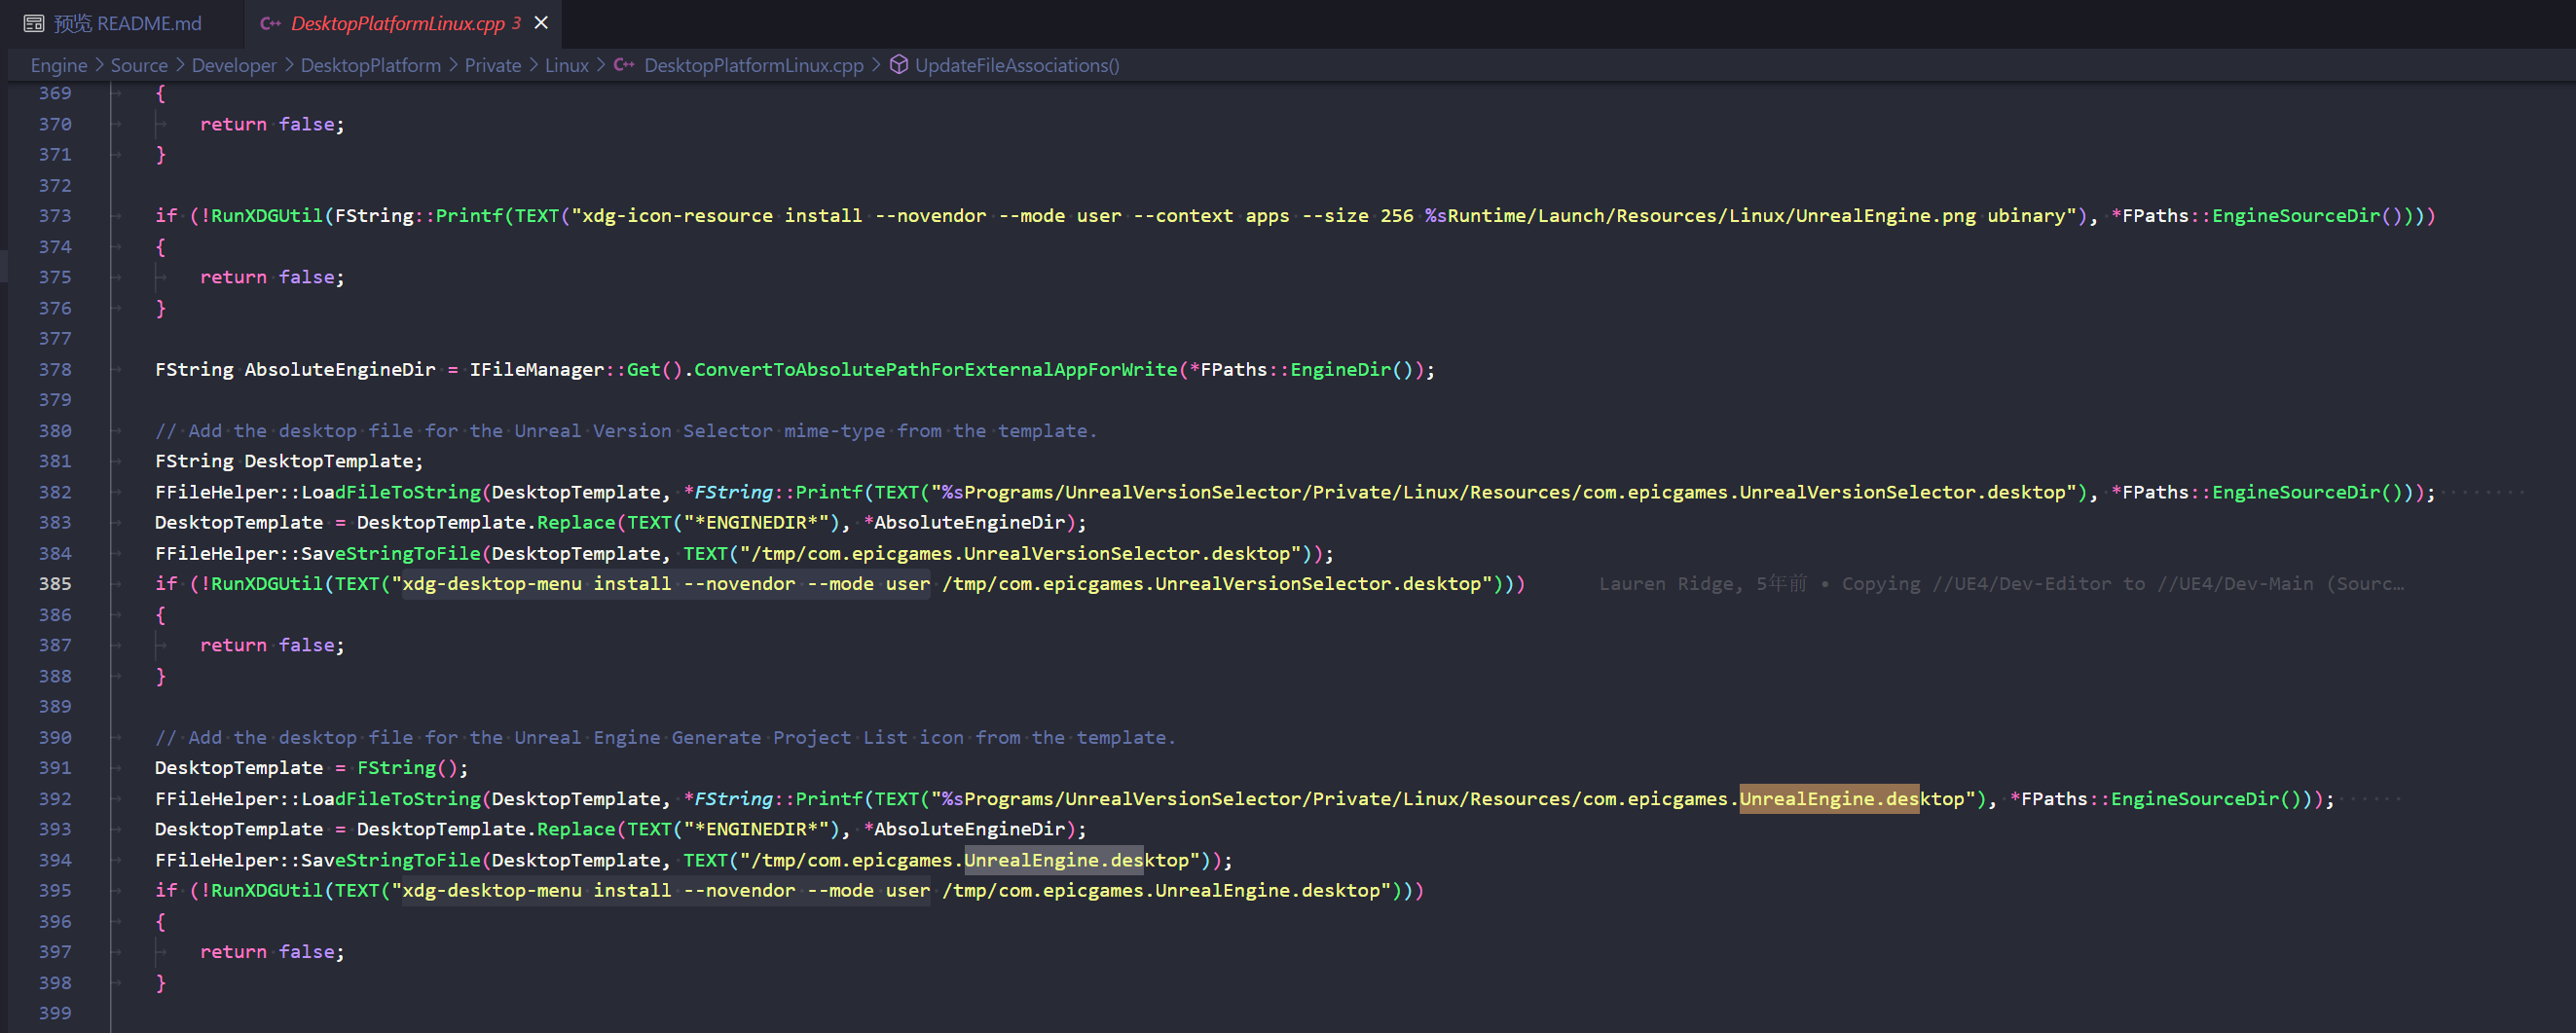Click the preview icon on README.md tab
This screenshot has width=2576, height=1033.
(x=34, y=23)
